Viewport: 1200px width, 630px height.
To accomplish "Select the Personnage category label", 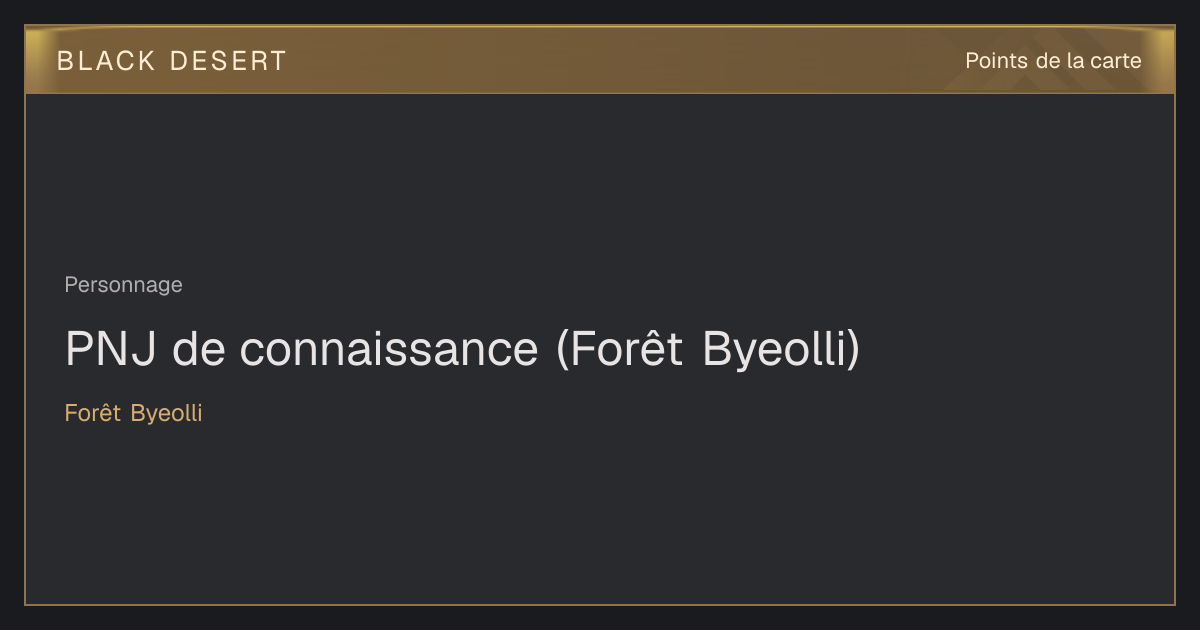I will tap(123, 285).
